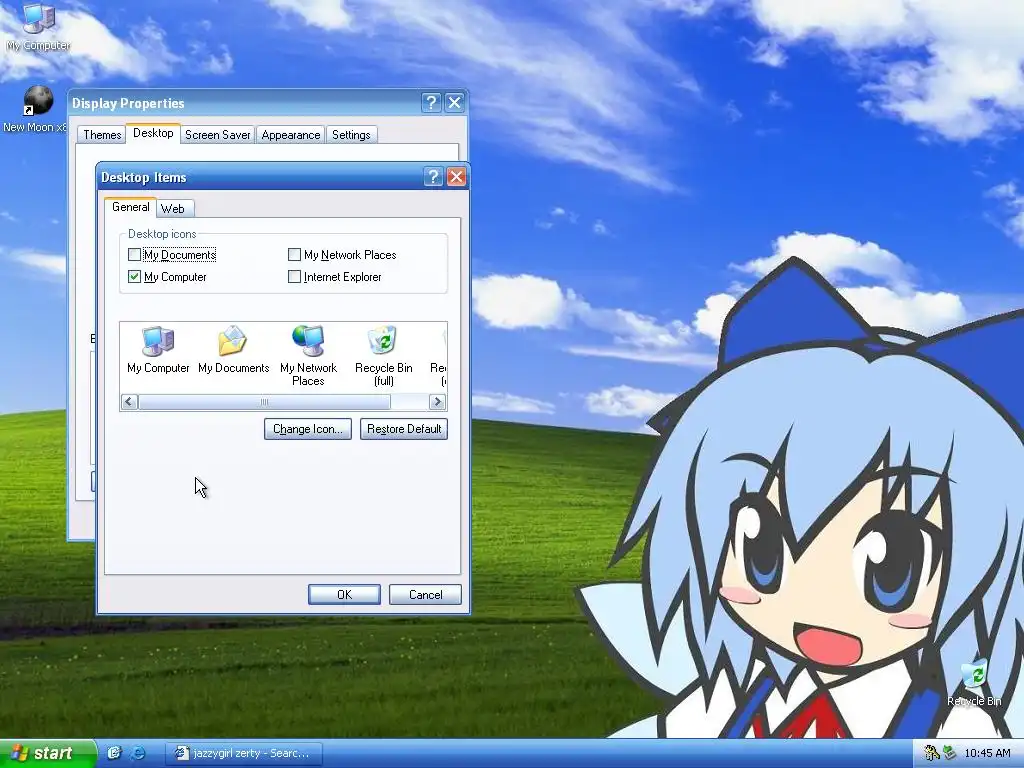Enable My Documents desktop icon checkbox
The image size is (1024, 768).
135,255
